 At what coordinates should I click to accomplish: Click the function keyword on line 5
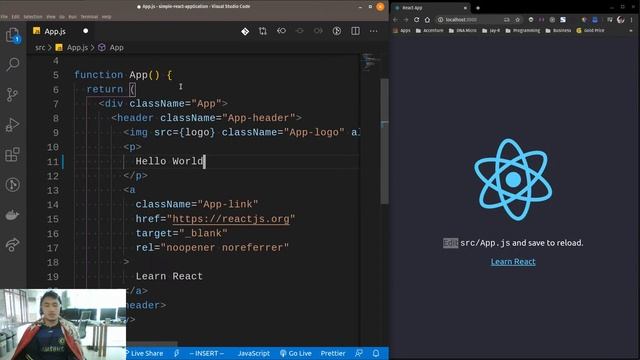[98, 75]
